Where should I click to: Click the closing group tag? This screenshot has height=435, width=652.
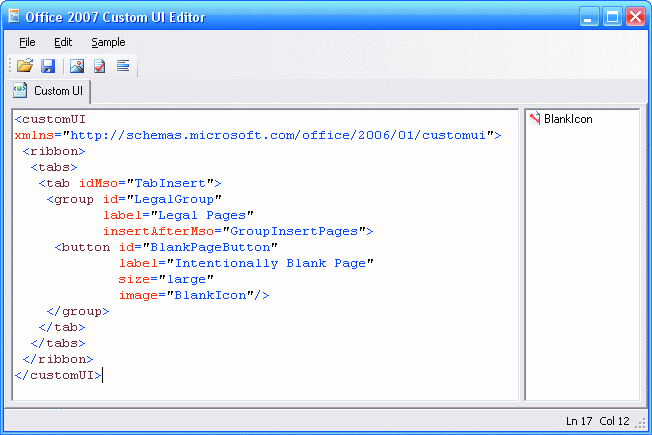(78, 311)
